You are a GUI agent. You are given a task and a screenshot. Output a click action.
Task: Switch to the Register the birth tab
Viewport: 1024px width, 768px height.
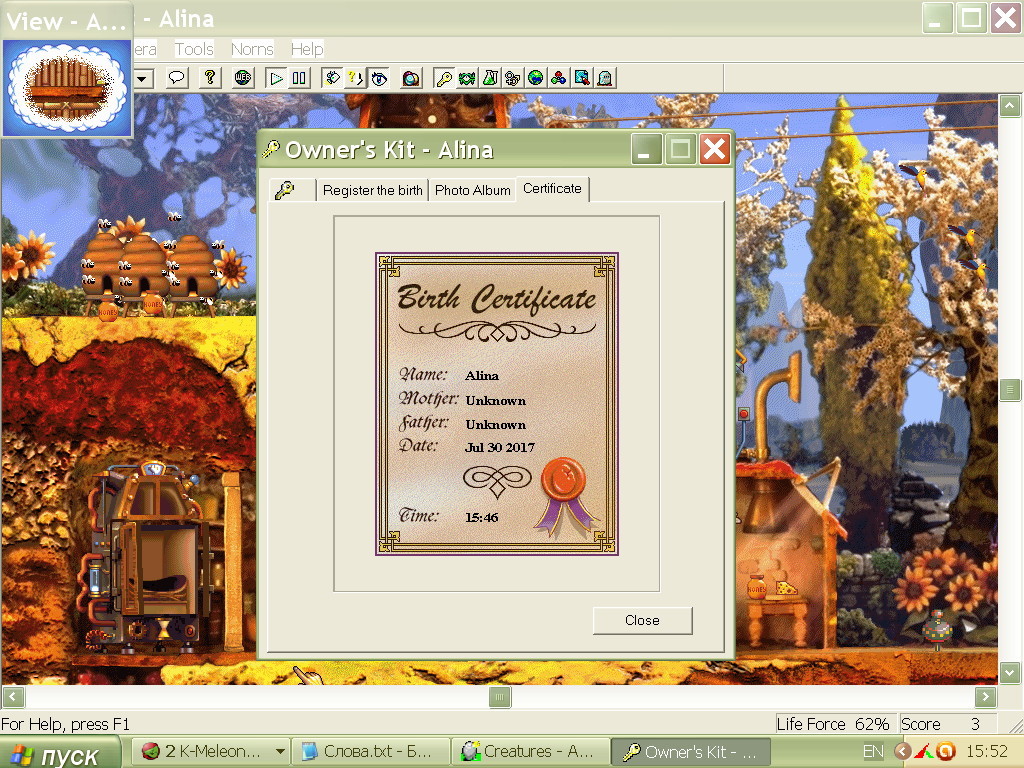[372, 190]
